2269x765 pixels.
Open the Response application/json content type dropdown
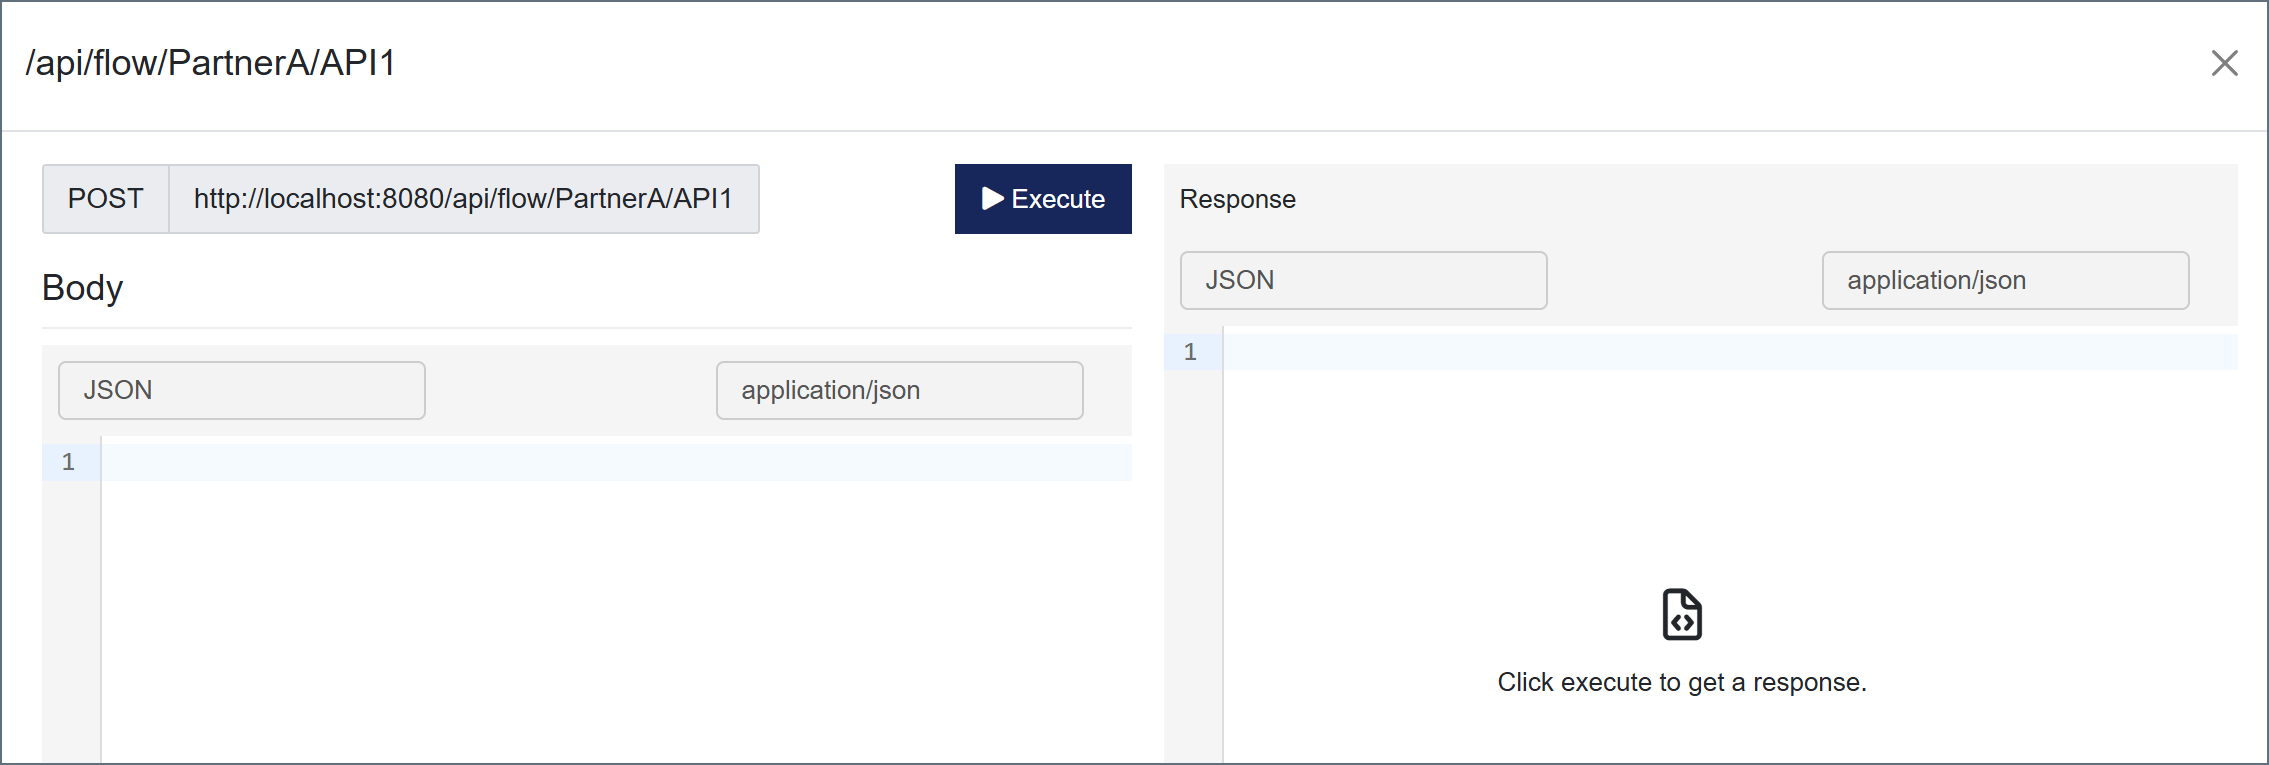(2006, 280)
